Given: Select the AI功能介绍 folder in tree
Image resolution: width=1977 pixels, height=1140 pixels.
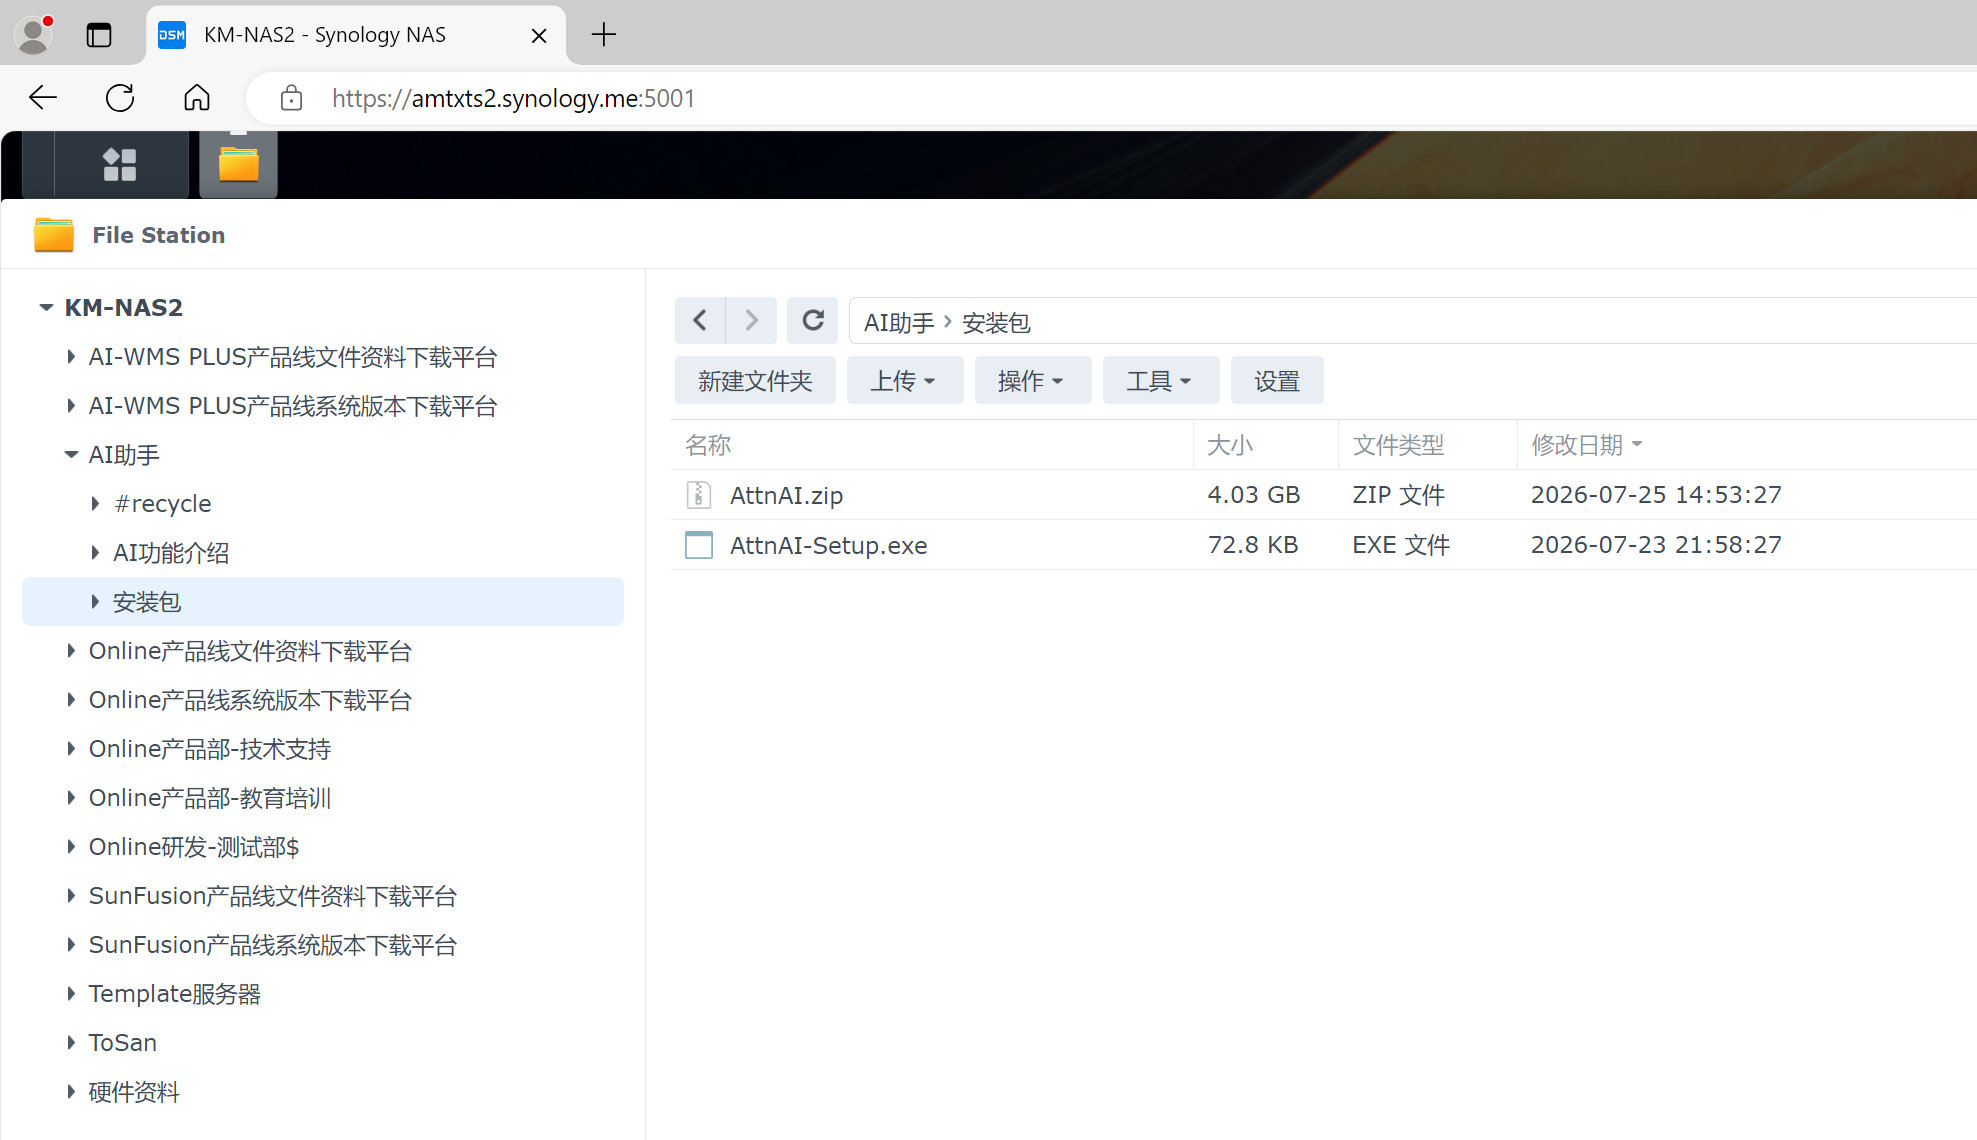Looking at the screenshot, I should tap(171, 553).
